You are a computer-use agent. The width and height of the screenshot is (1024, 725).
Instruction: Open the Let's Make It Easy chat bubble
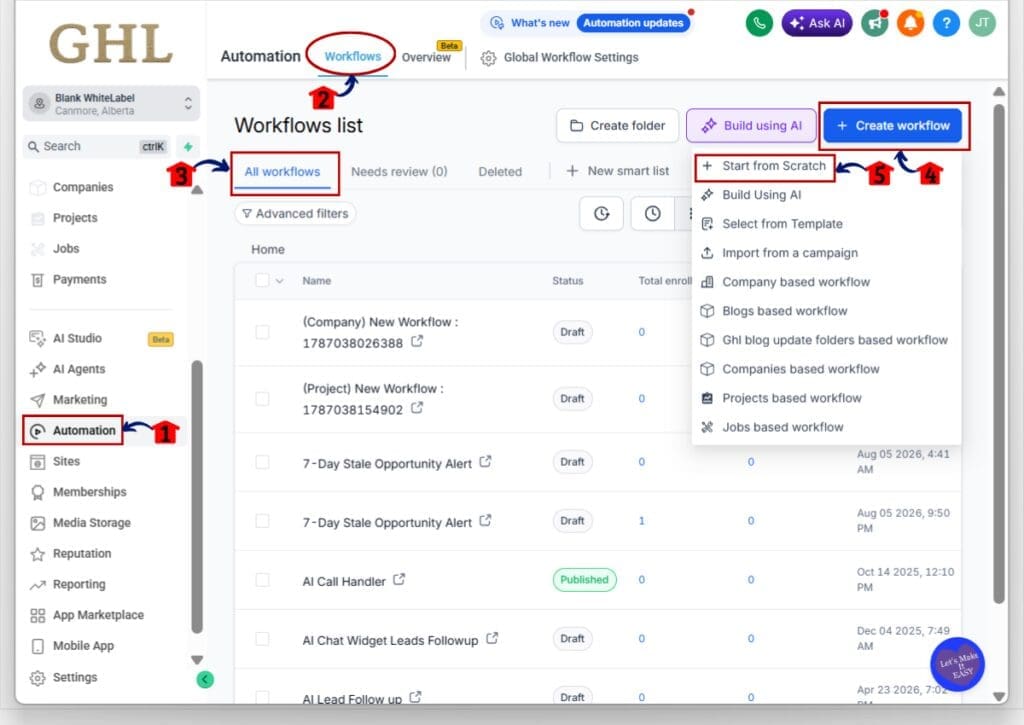pos(957,664)
